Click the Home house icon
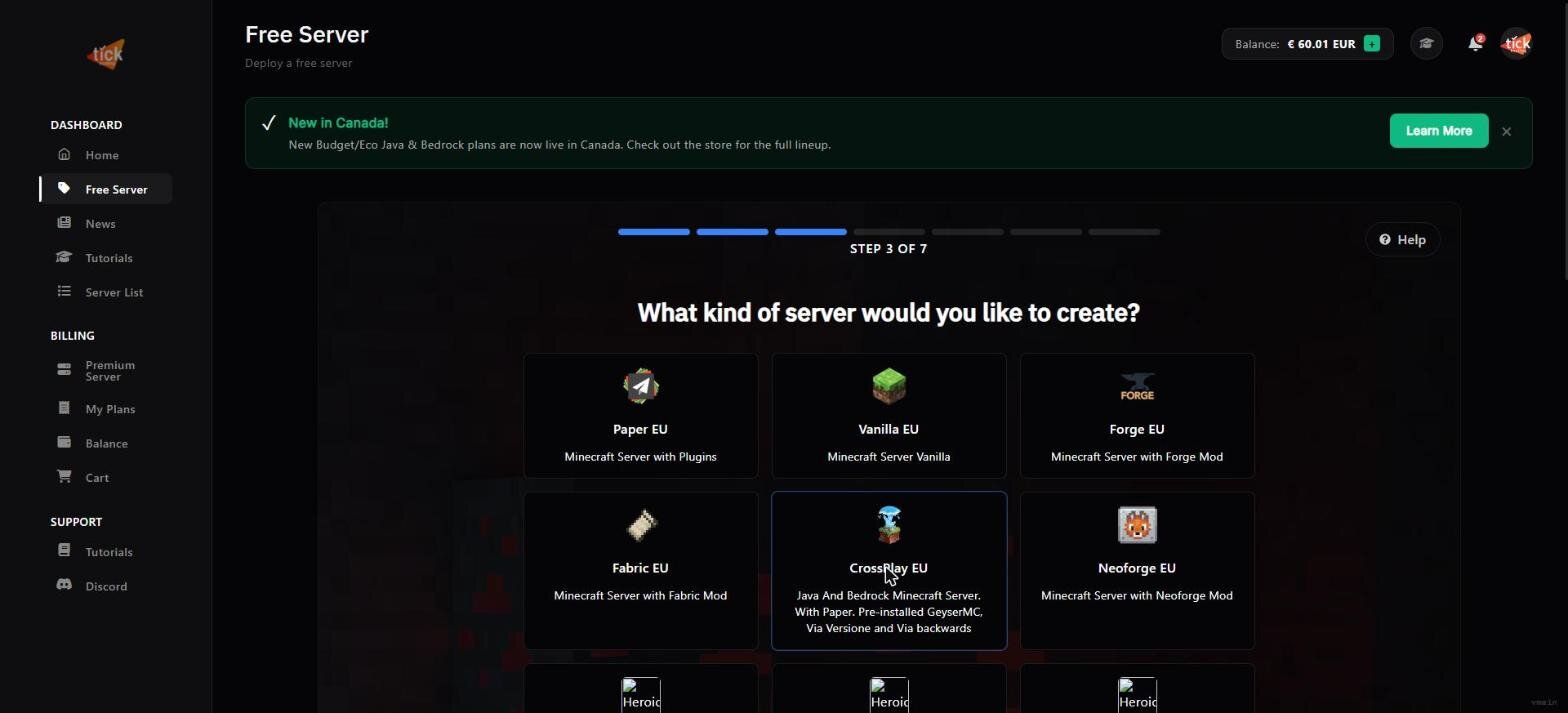 (x=64, y=154)
